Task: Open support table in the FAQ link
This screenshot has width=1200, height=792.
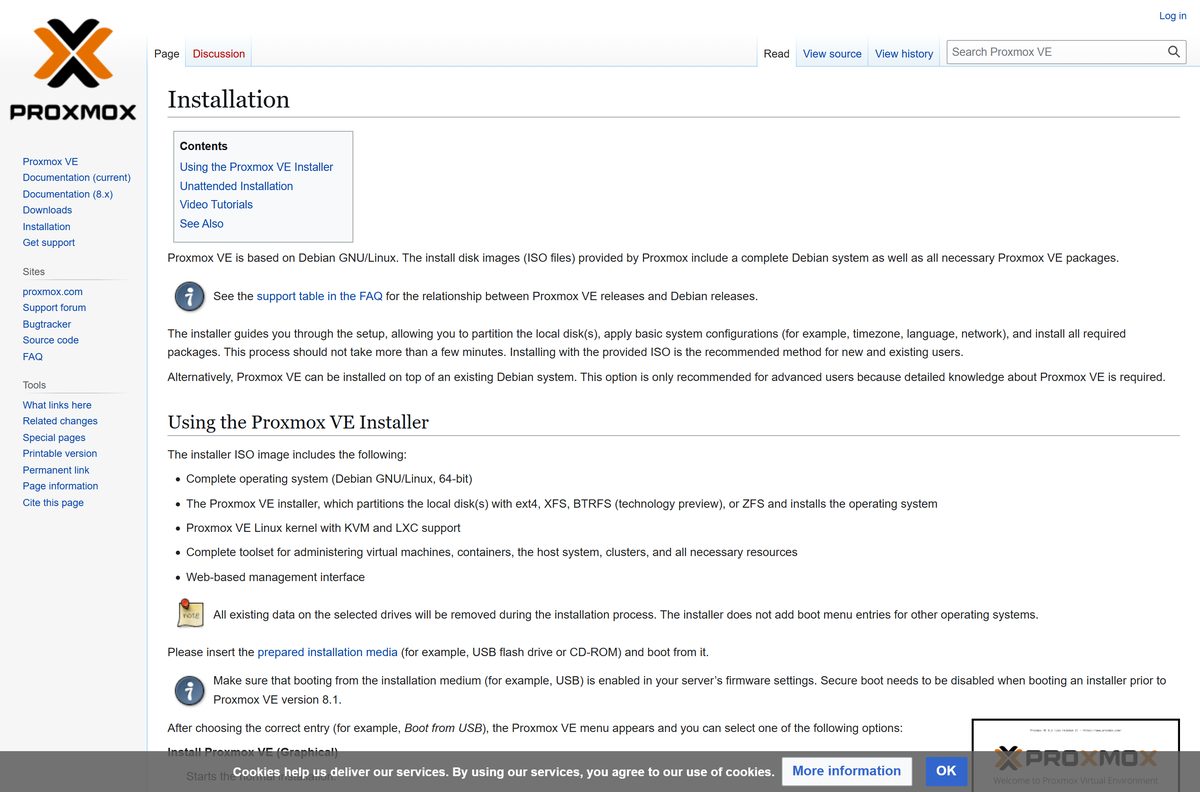Action: tap(320, 296)
